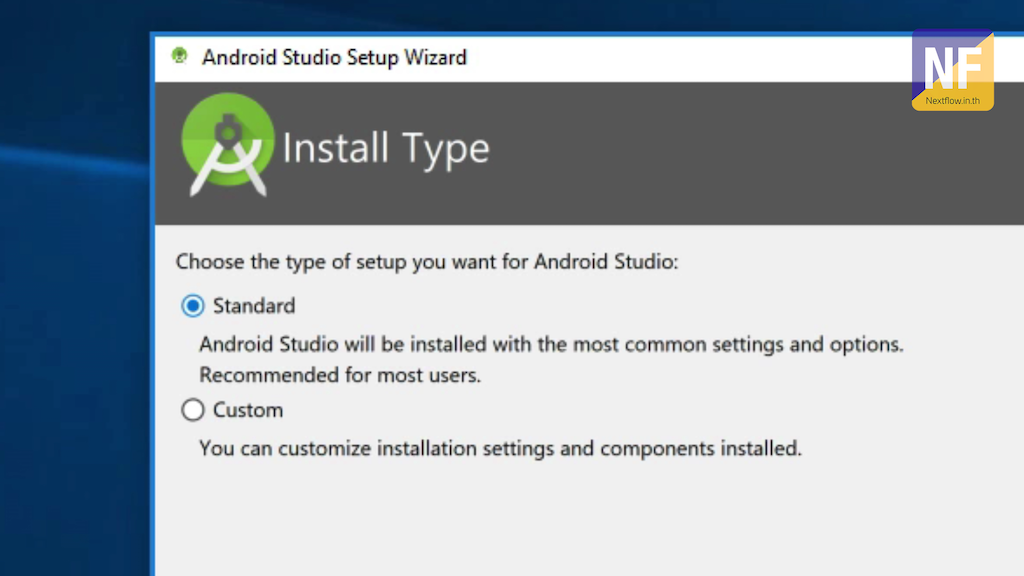Select the Standard setup radio button

click(x=192, y=306)
